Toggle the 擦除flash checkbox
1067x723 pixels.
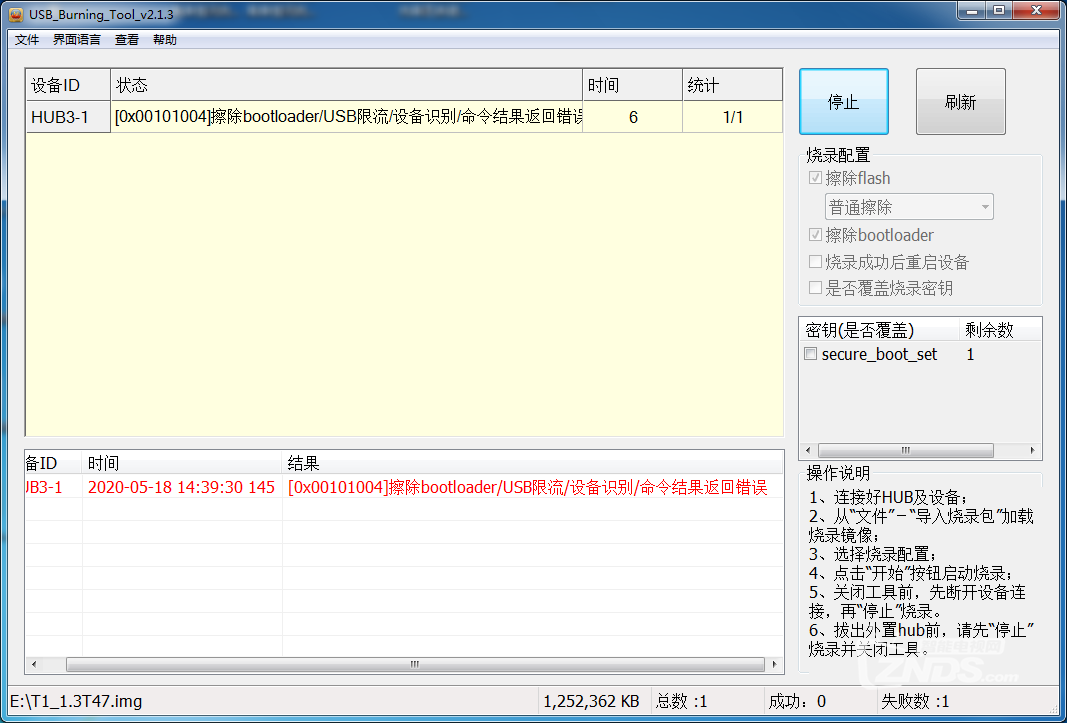815,178
